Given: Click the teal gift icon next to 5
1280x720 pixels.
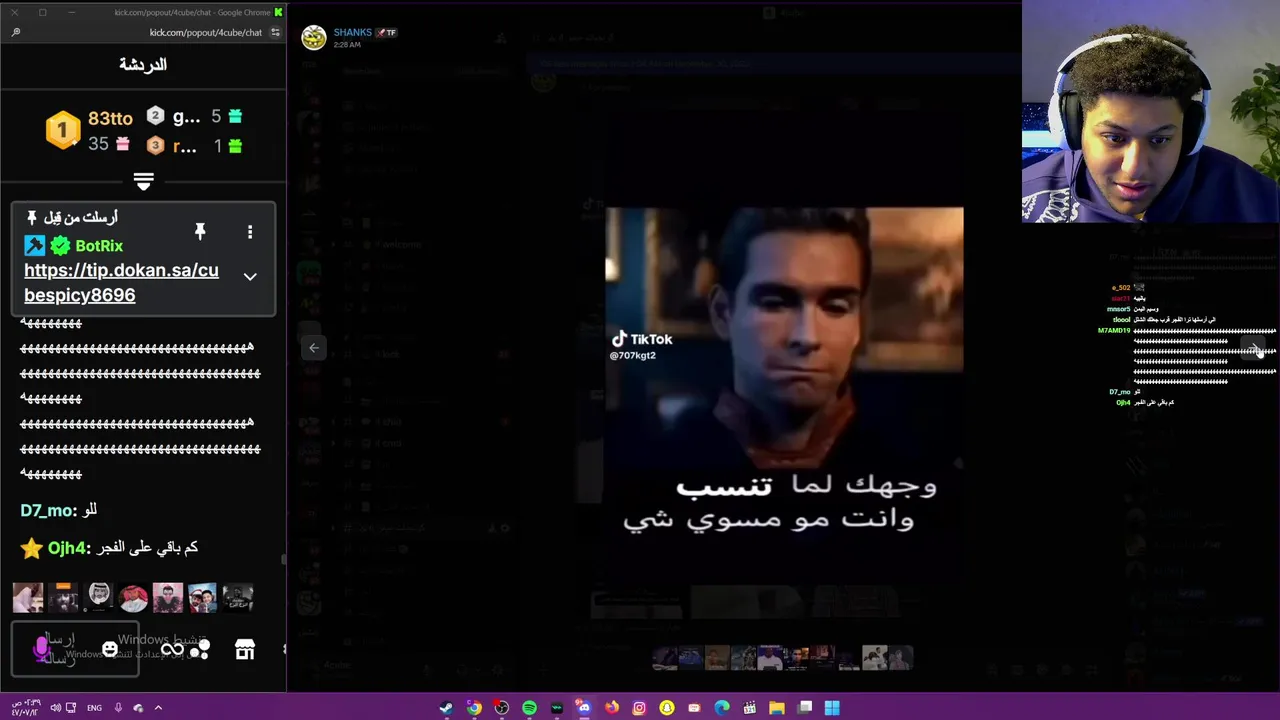Looking at the screenshot, I should pos(235,116).
